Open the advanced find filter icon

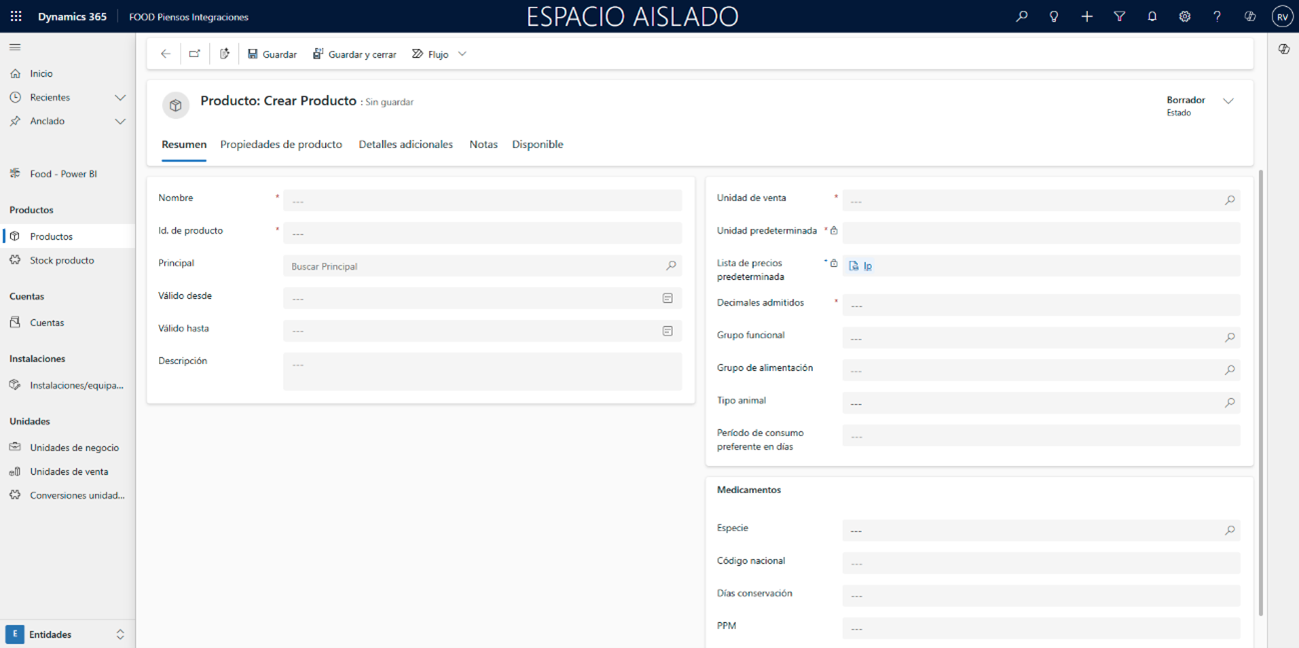(1119, 17)
